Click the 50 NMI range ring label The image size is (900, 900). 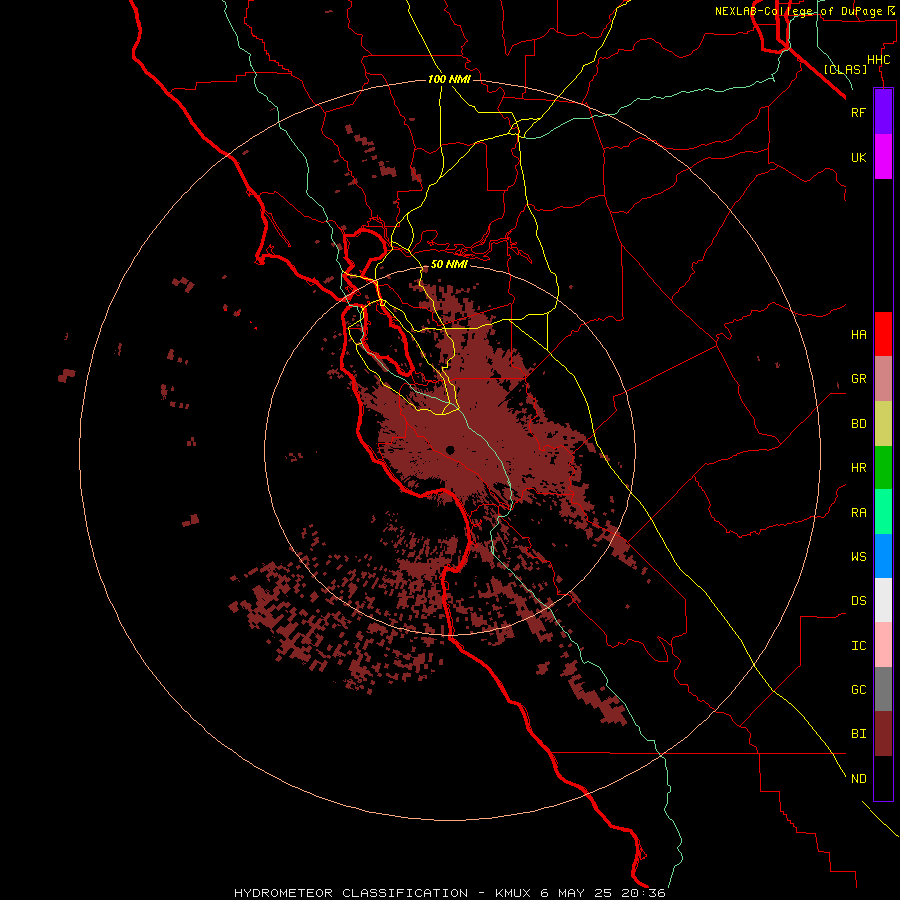(449, 265)
